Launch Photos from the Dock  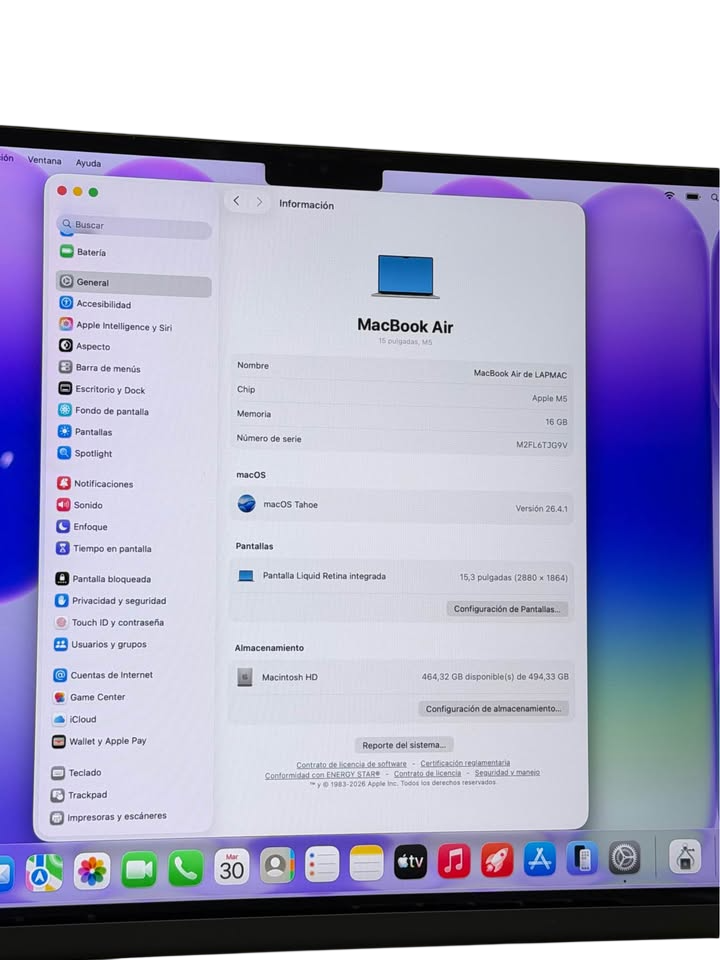(x=92, y=871)
